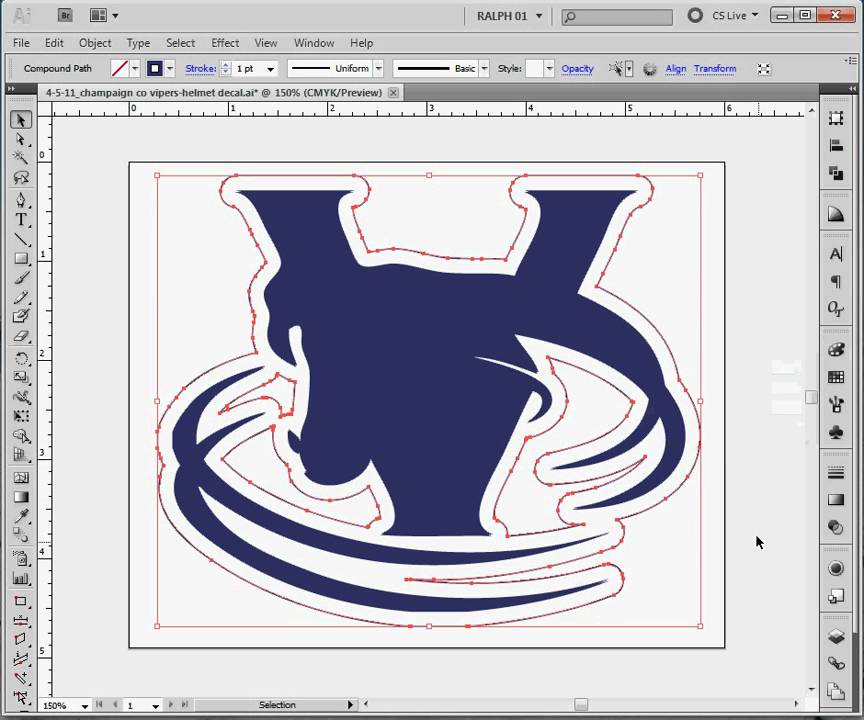Click in the search field
Image resolution: width=864 pixels, height=720 pixels.
click(617, 17)
